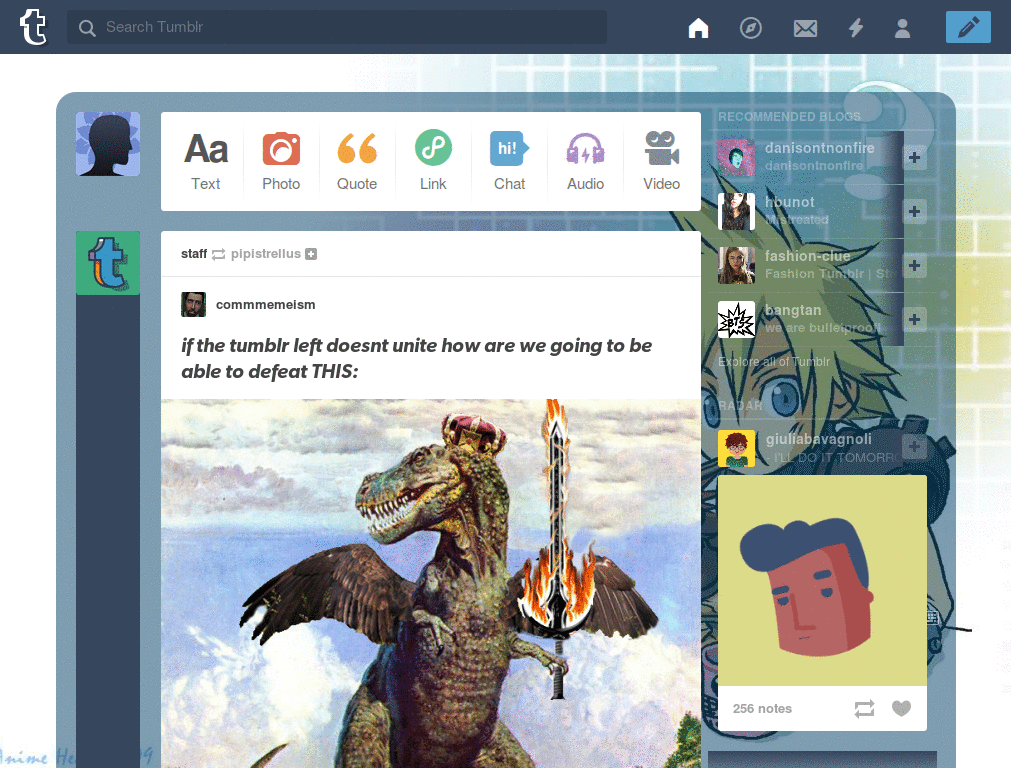Screen dimensions: 1024x768
Task: Open the fashion-clue recommended blog
Action: coord(807,256)
